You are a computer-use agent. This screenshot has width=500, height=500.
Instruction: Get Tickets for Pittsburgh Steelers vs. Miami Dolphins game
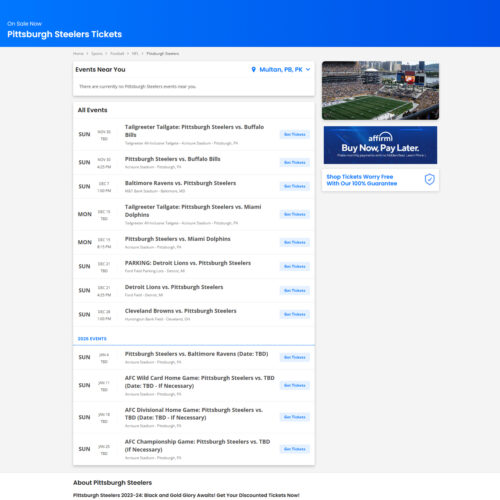[x=295, y=242]
